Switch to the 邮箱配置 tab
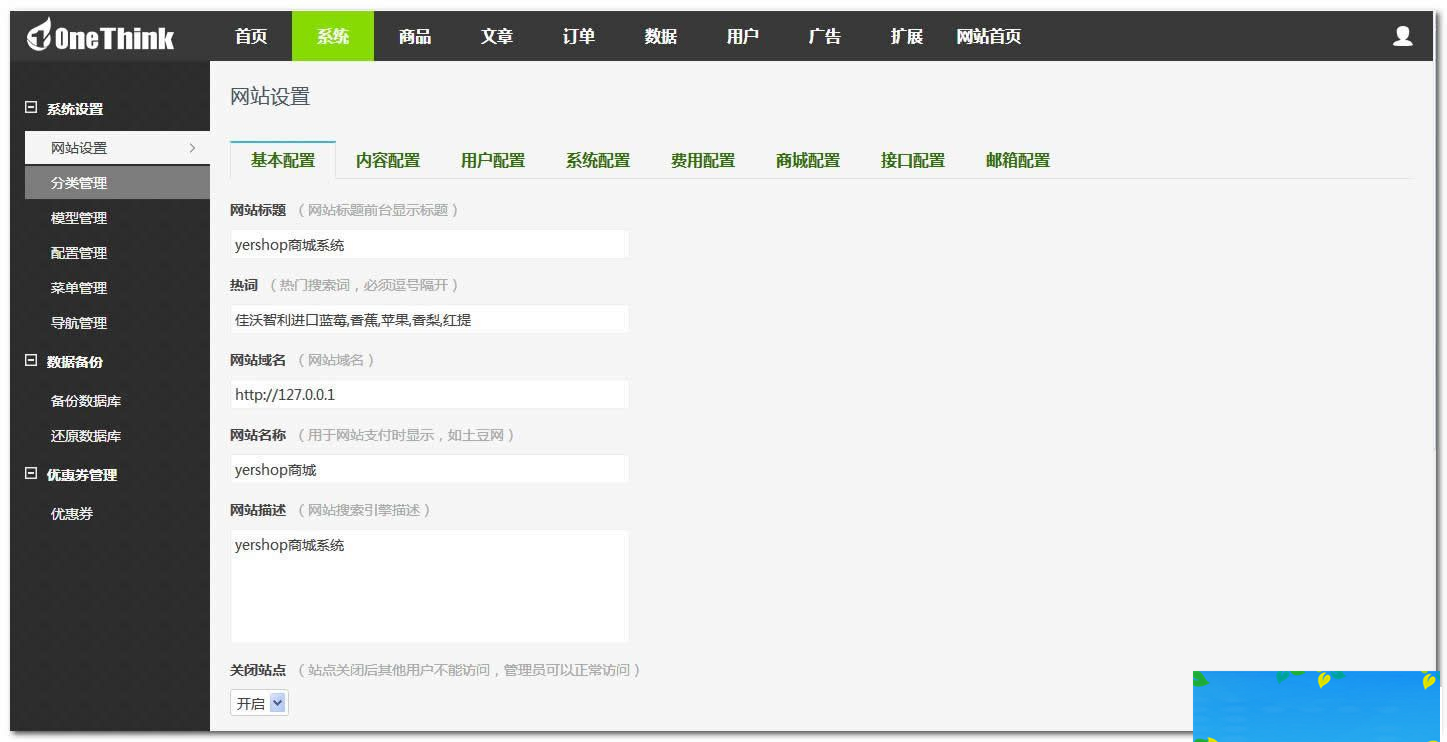This screenshot has width=1447, height=742. click(x=1016, y=159)
